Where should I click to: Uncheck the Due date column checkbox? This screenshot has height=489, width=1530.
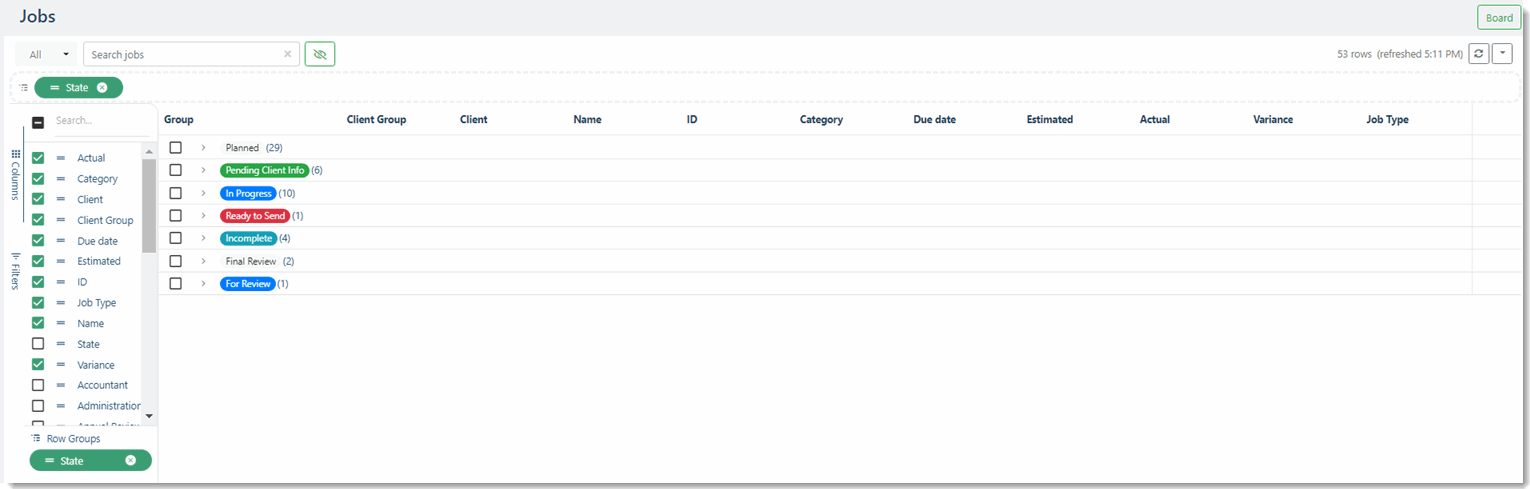(x=38, y=241)
